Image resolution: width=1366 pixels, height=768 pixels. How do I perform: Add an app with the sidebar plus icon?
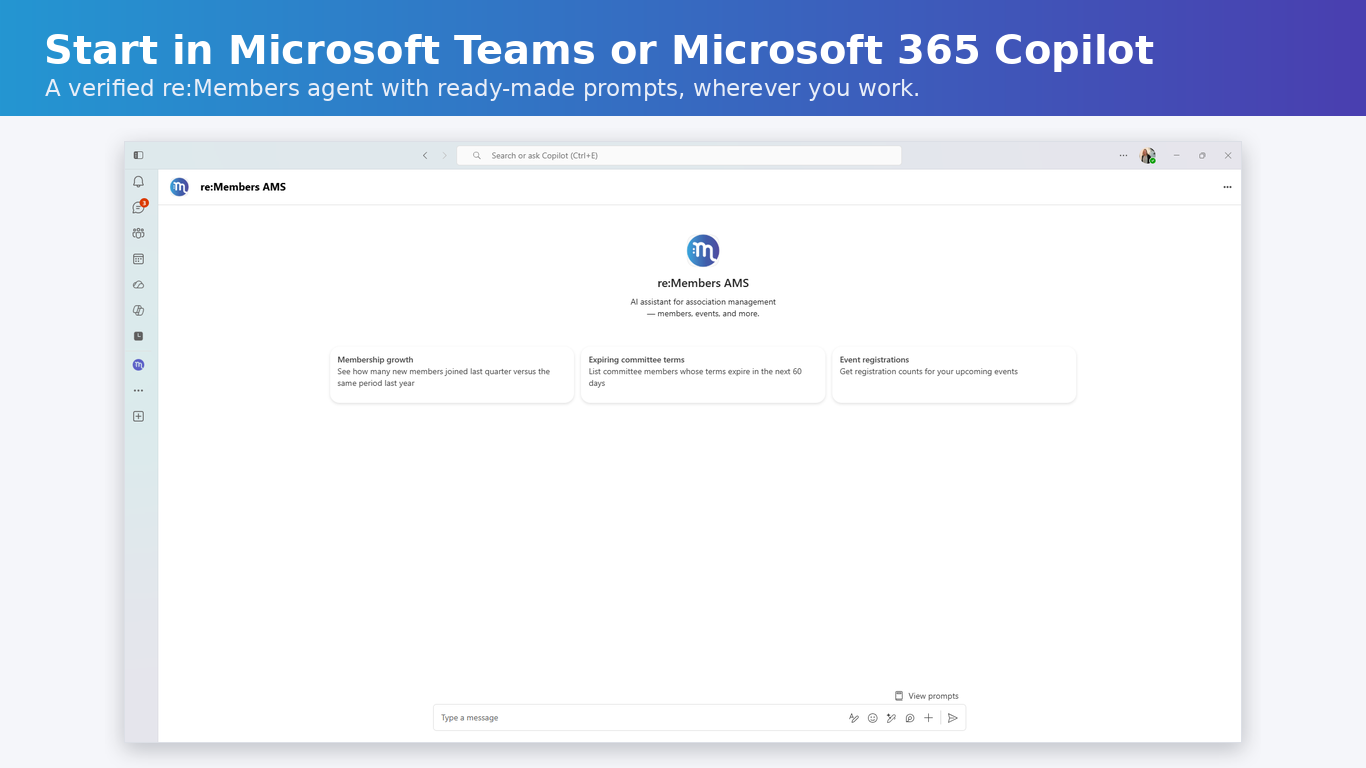tap(138, 416)
